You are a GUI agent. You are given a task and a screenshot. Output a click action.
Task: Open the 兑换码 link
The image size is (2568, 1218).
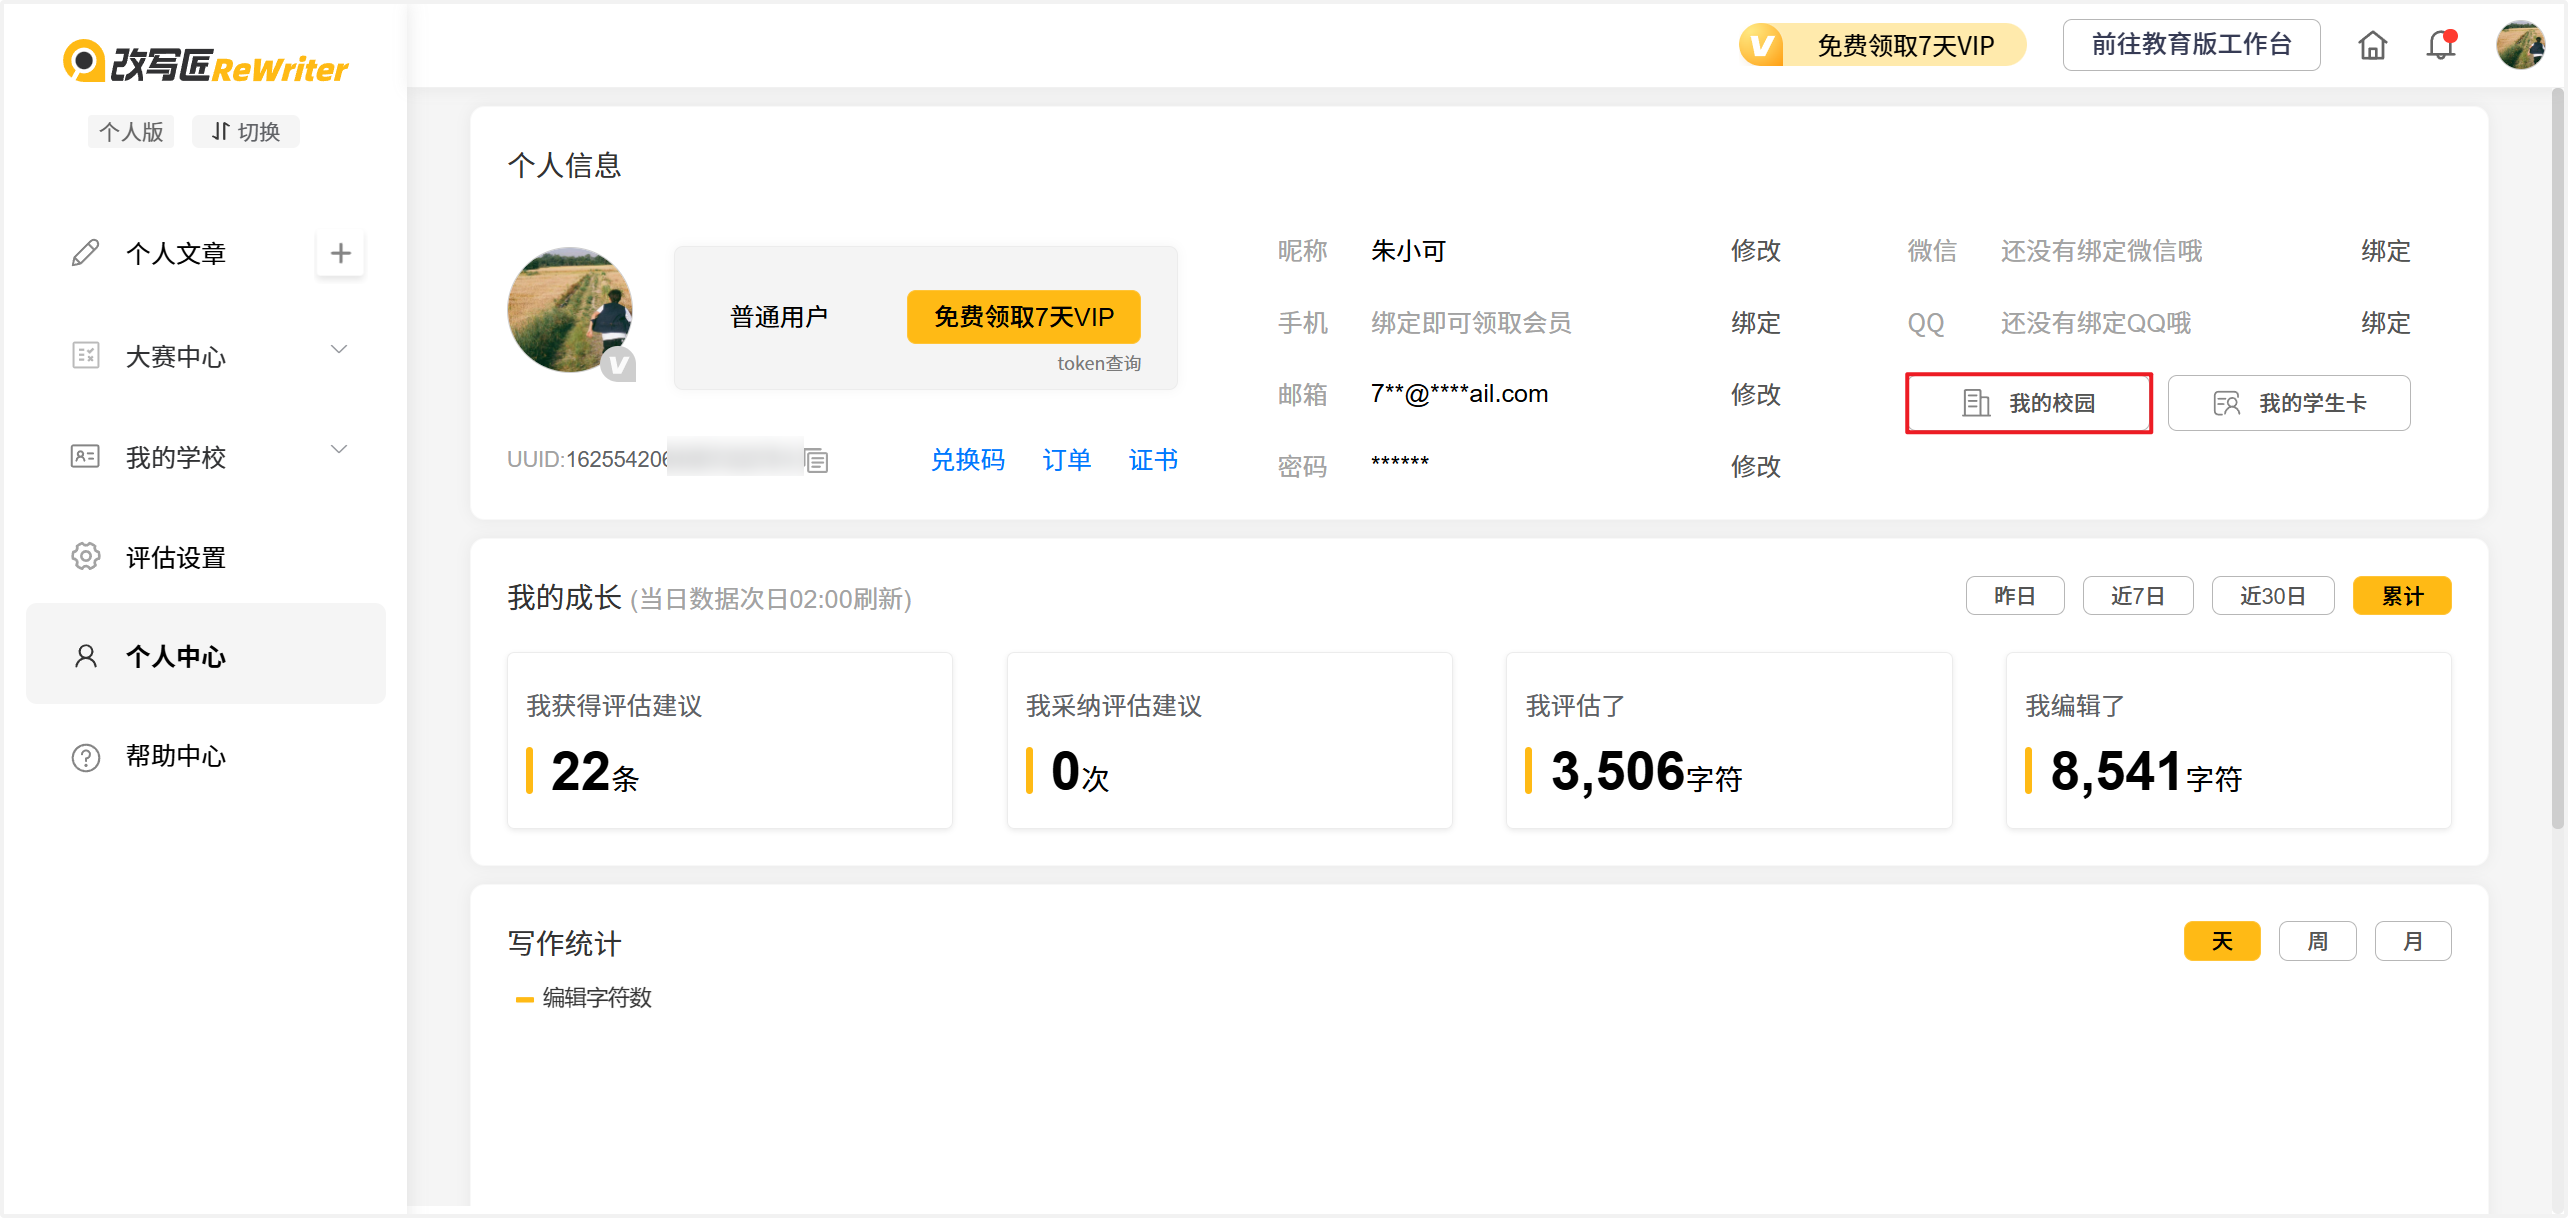(967, 460)
